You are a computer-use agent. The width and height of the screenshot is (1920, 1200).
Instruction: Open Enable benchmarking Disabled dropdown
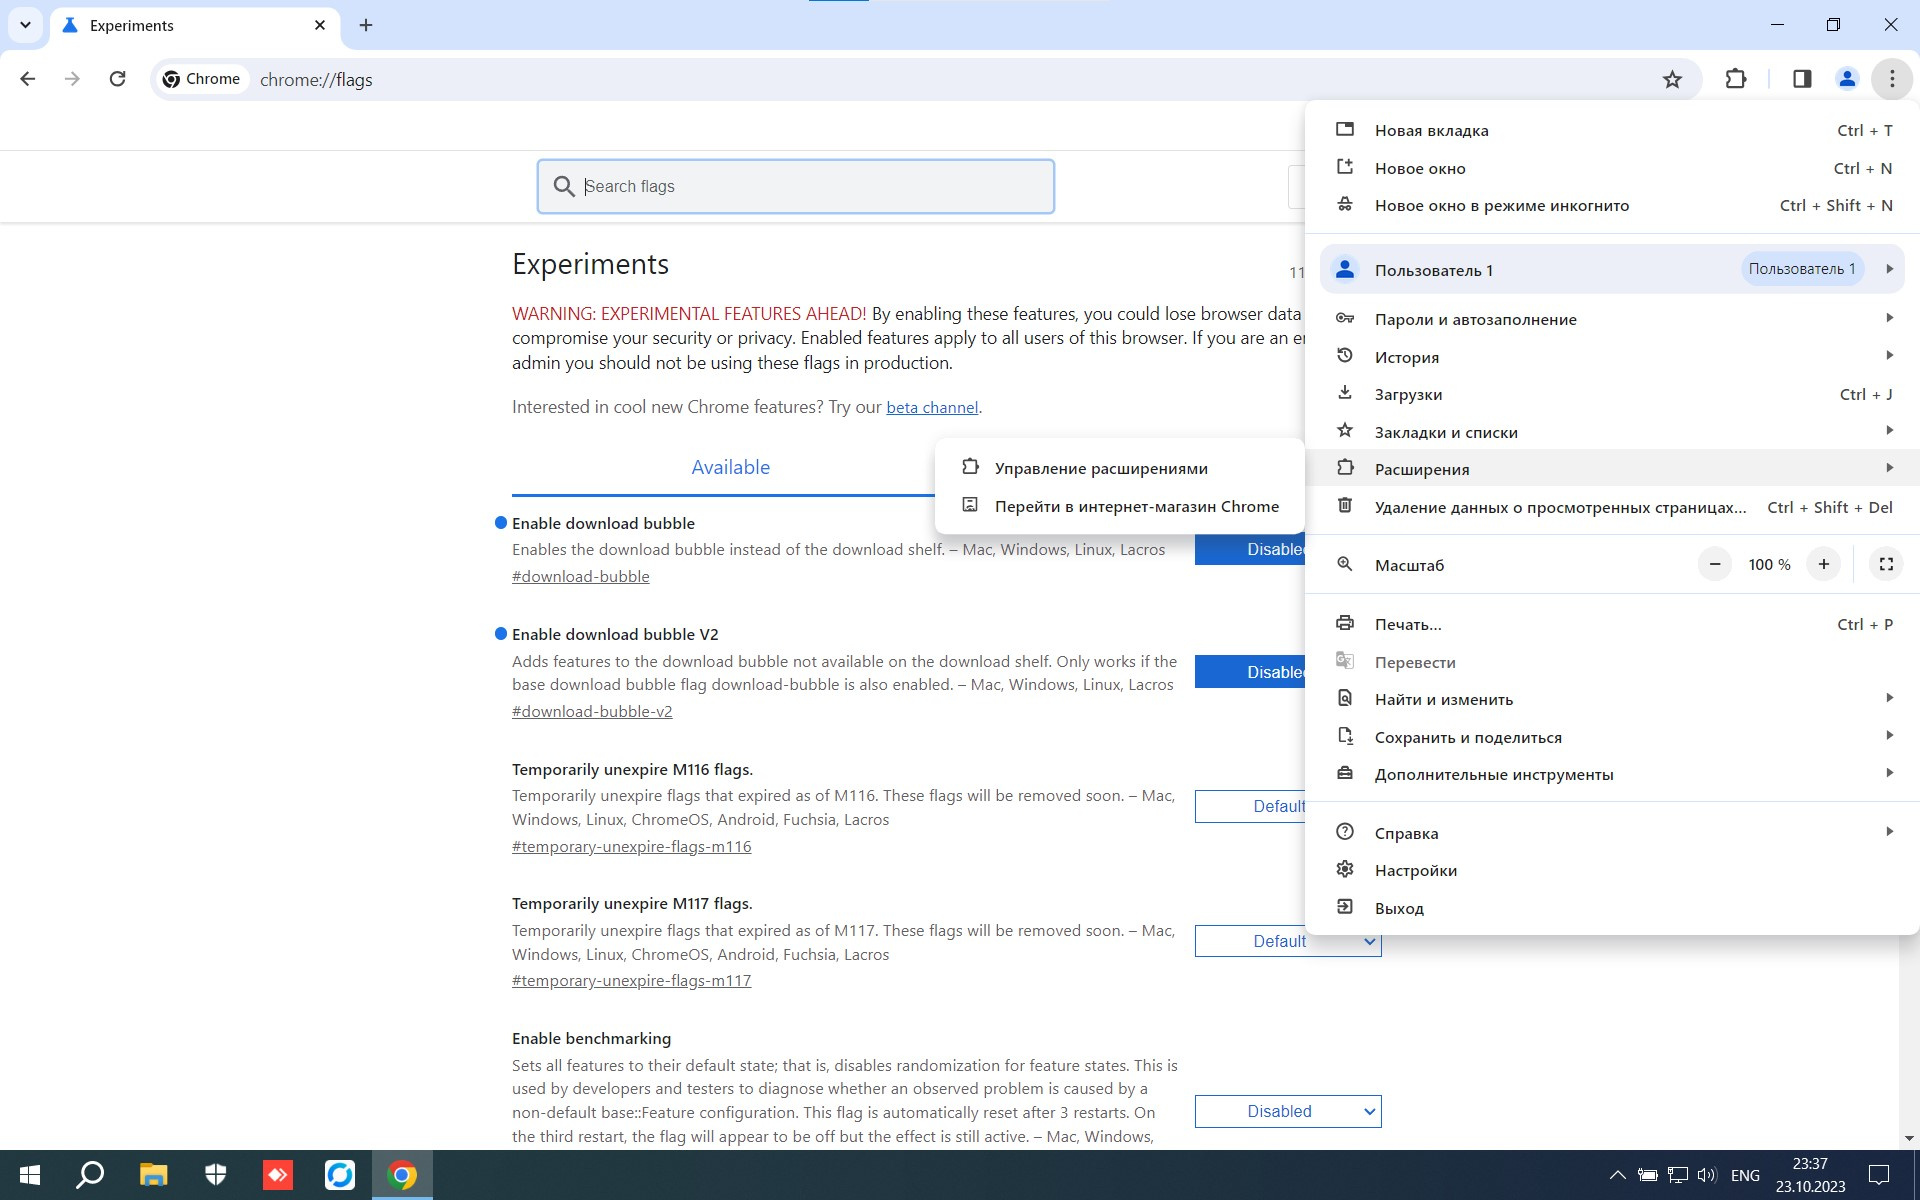click(1288, 1111)
